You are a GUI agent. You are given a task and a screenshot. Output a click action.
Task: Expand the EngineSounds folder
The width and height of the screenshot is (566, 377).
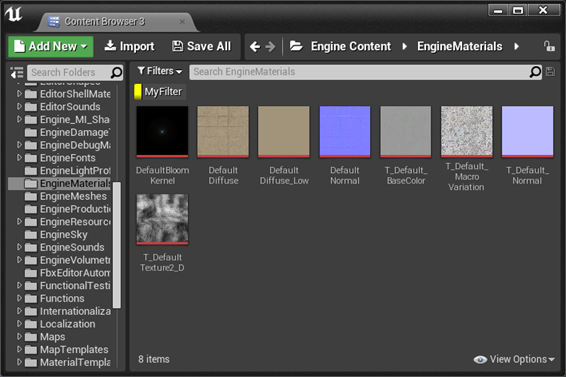(x=19, y=247)
